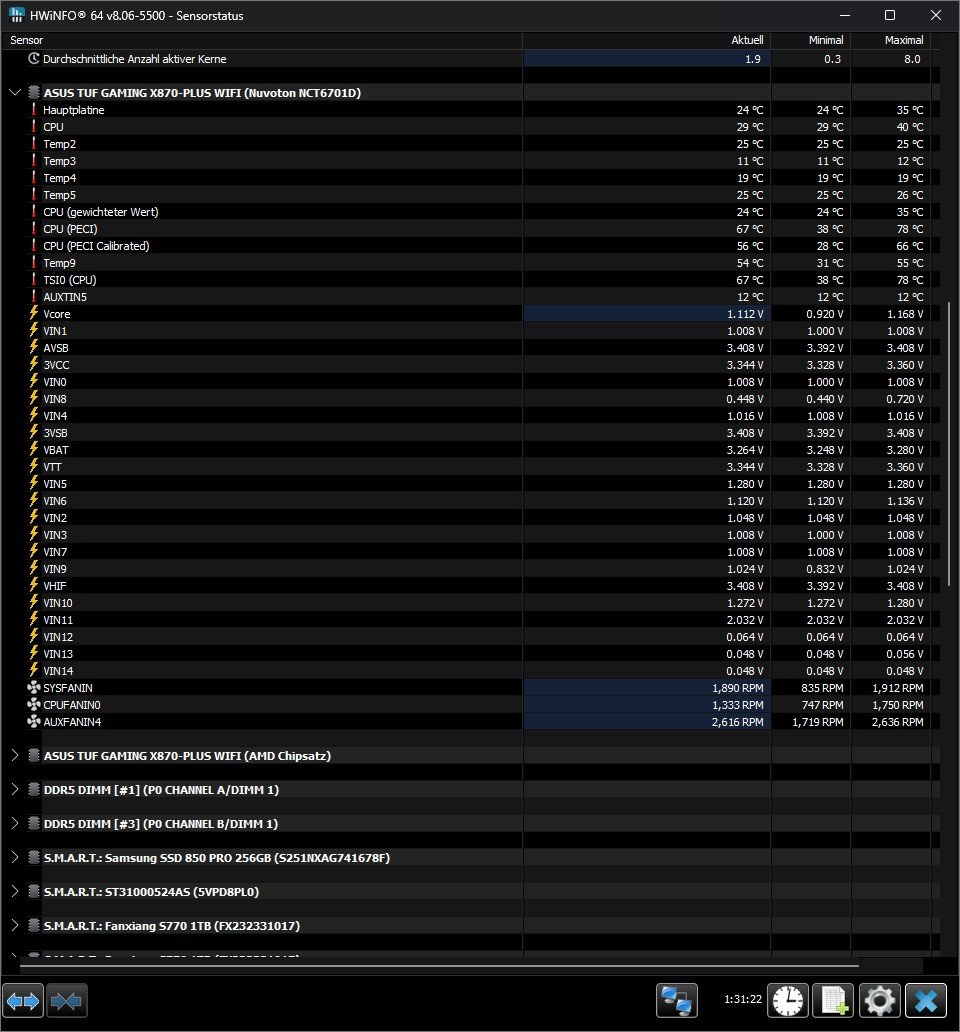Click CPUFANIN0 minimum value 747 RPM
Image resolution: width=960 pixels, height=1032 pixels.
(x=822, y=705)
